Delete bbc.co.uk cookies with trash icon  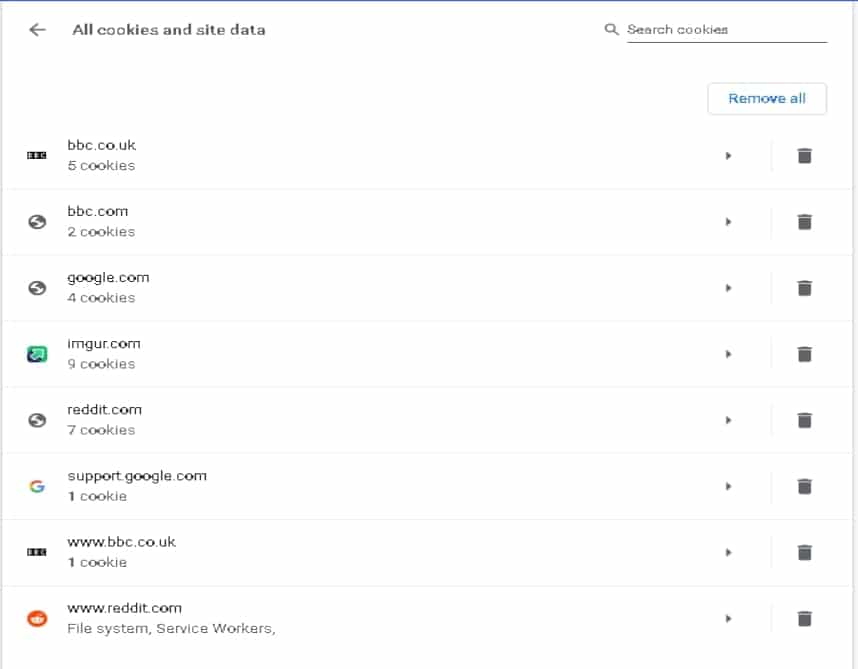804,156
